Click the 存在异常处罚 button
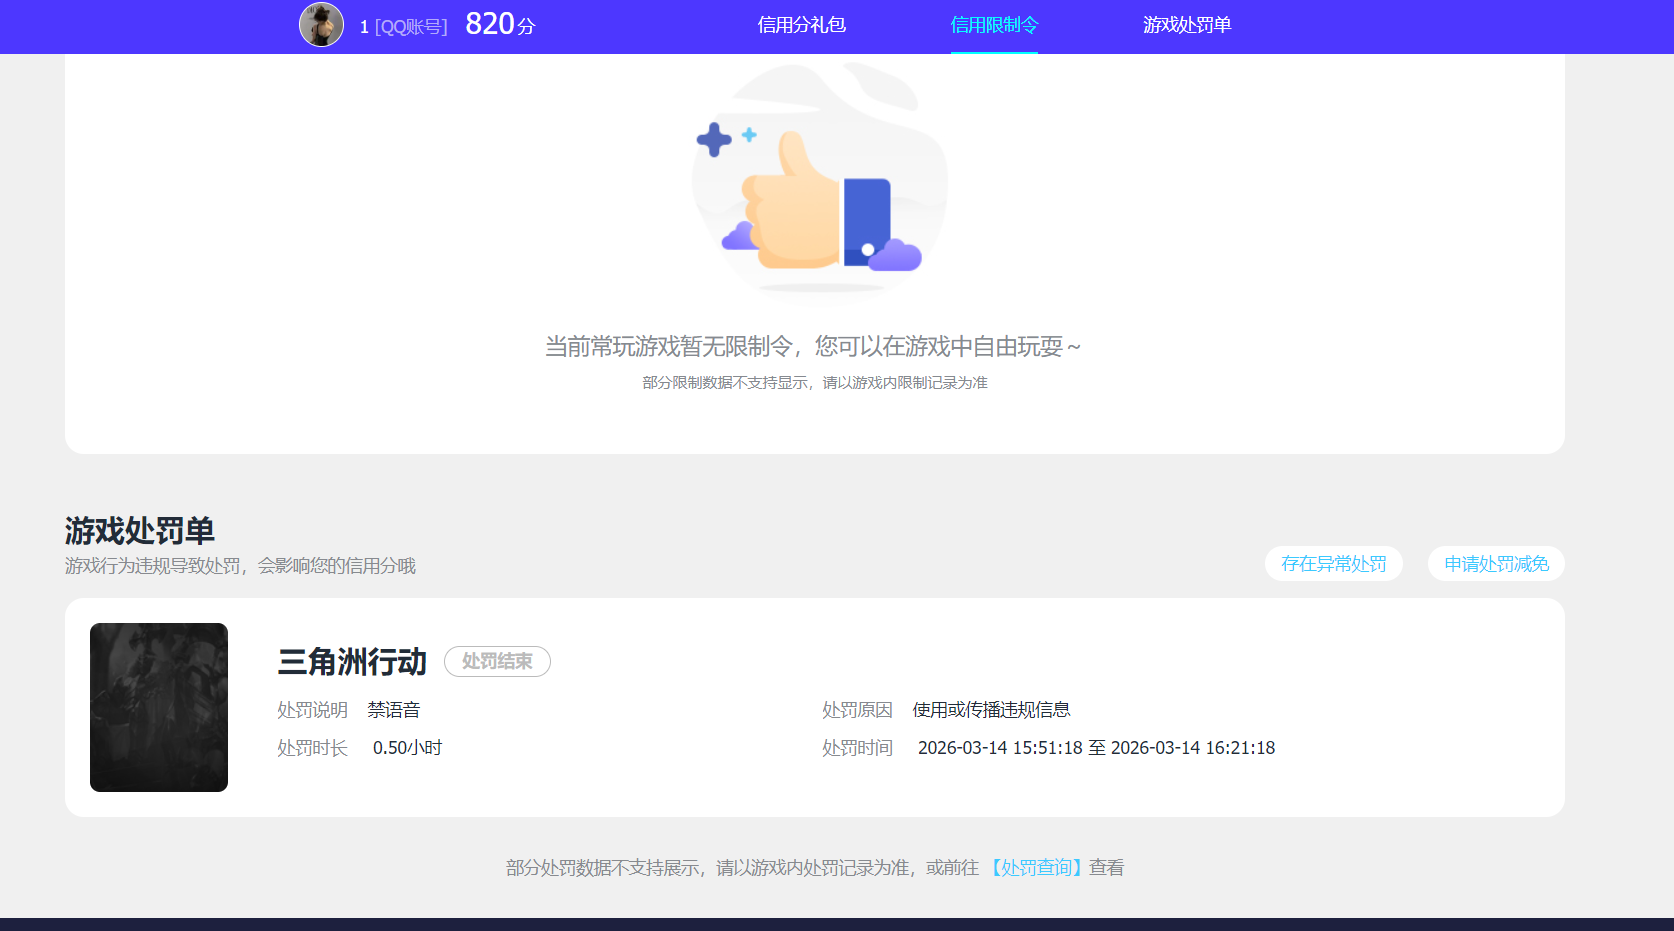1674x931 pixels. pyautogui.click(x=1334, y=564)
